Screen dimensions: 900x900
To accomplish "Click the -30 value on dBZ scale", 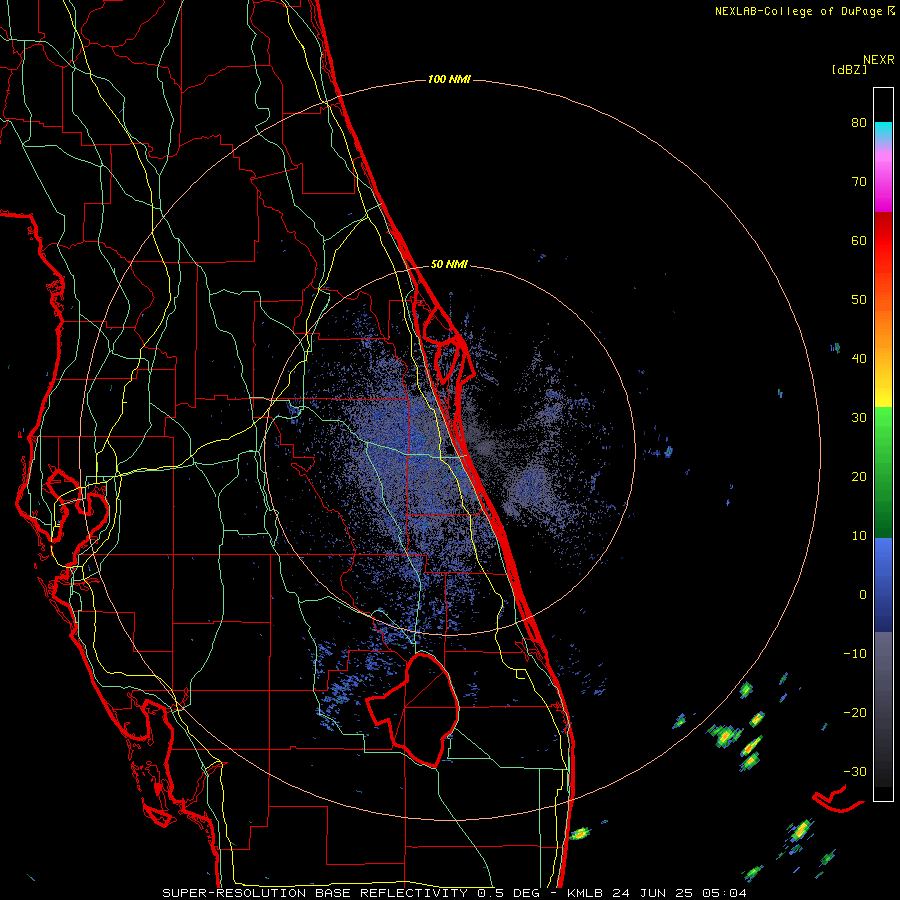I will point(855,771).
